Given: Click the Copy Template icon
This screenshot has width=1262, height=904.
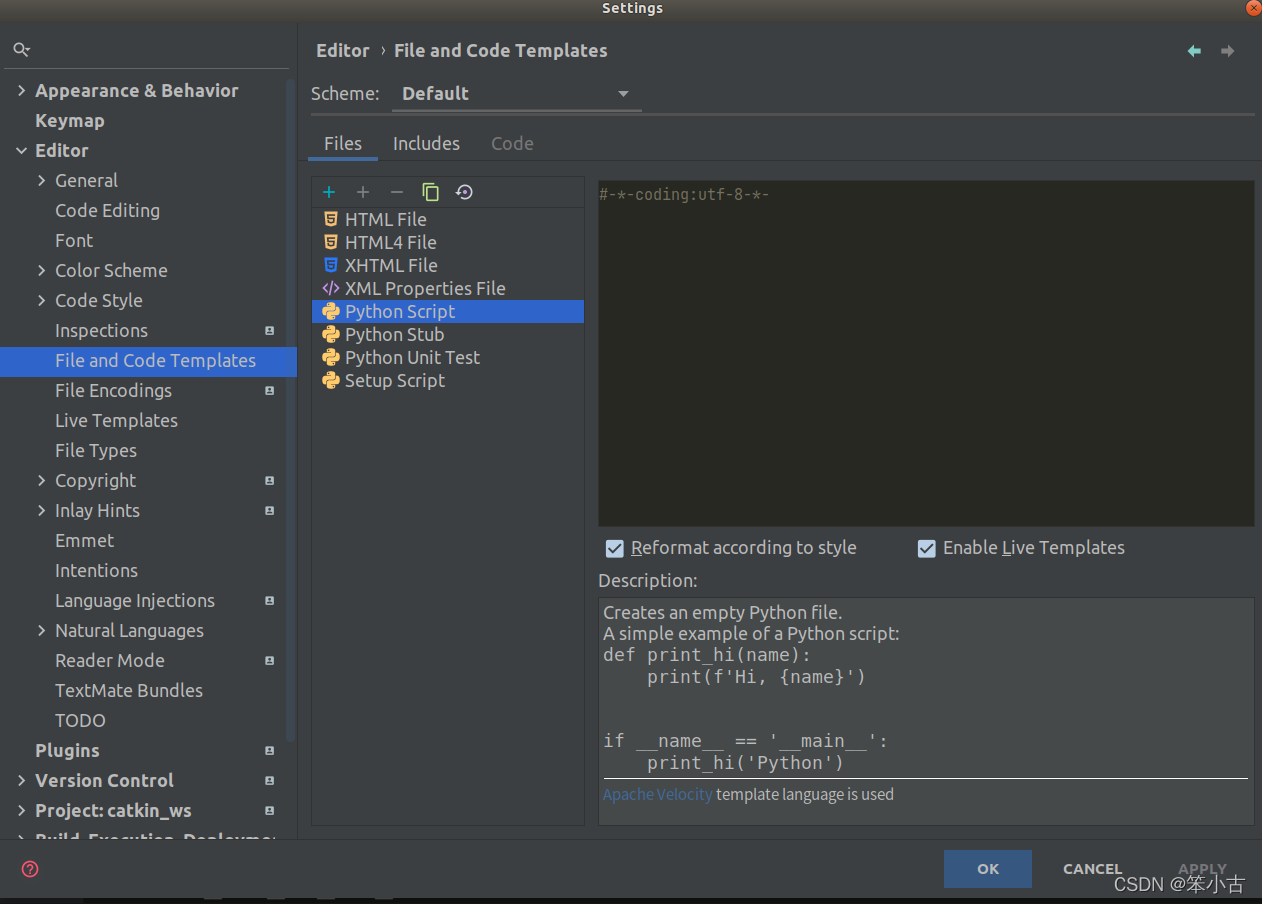Looking at the screenshot, I should click(430, 192).
